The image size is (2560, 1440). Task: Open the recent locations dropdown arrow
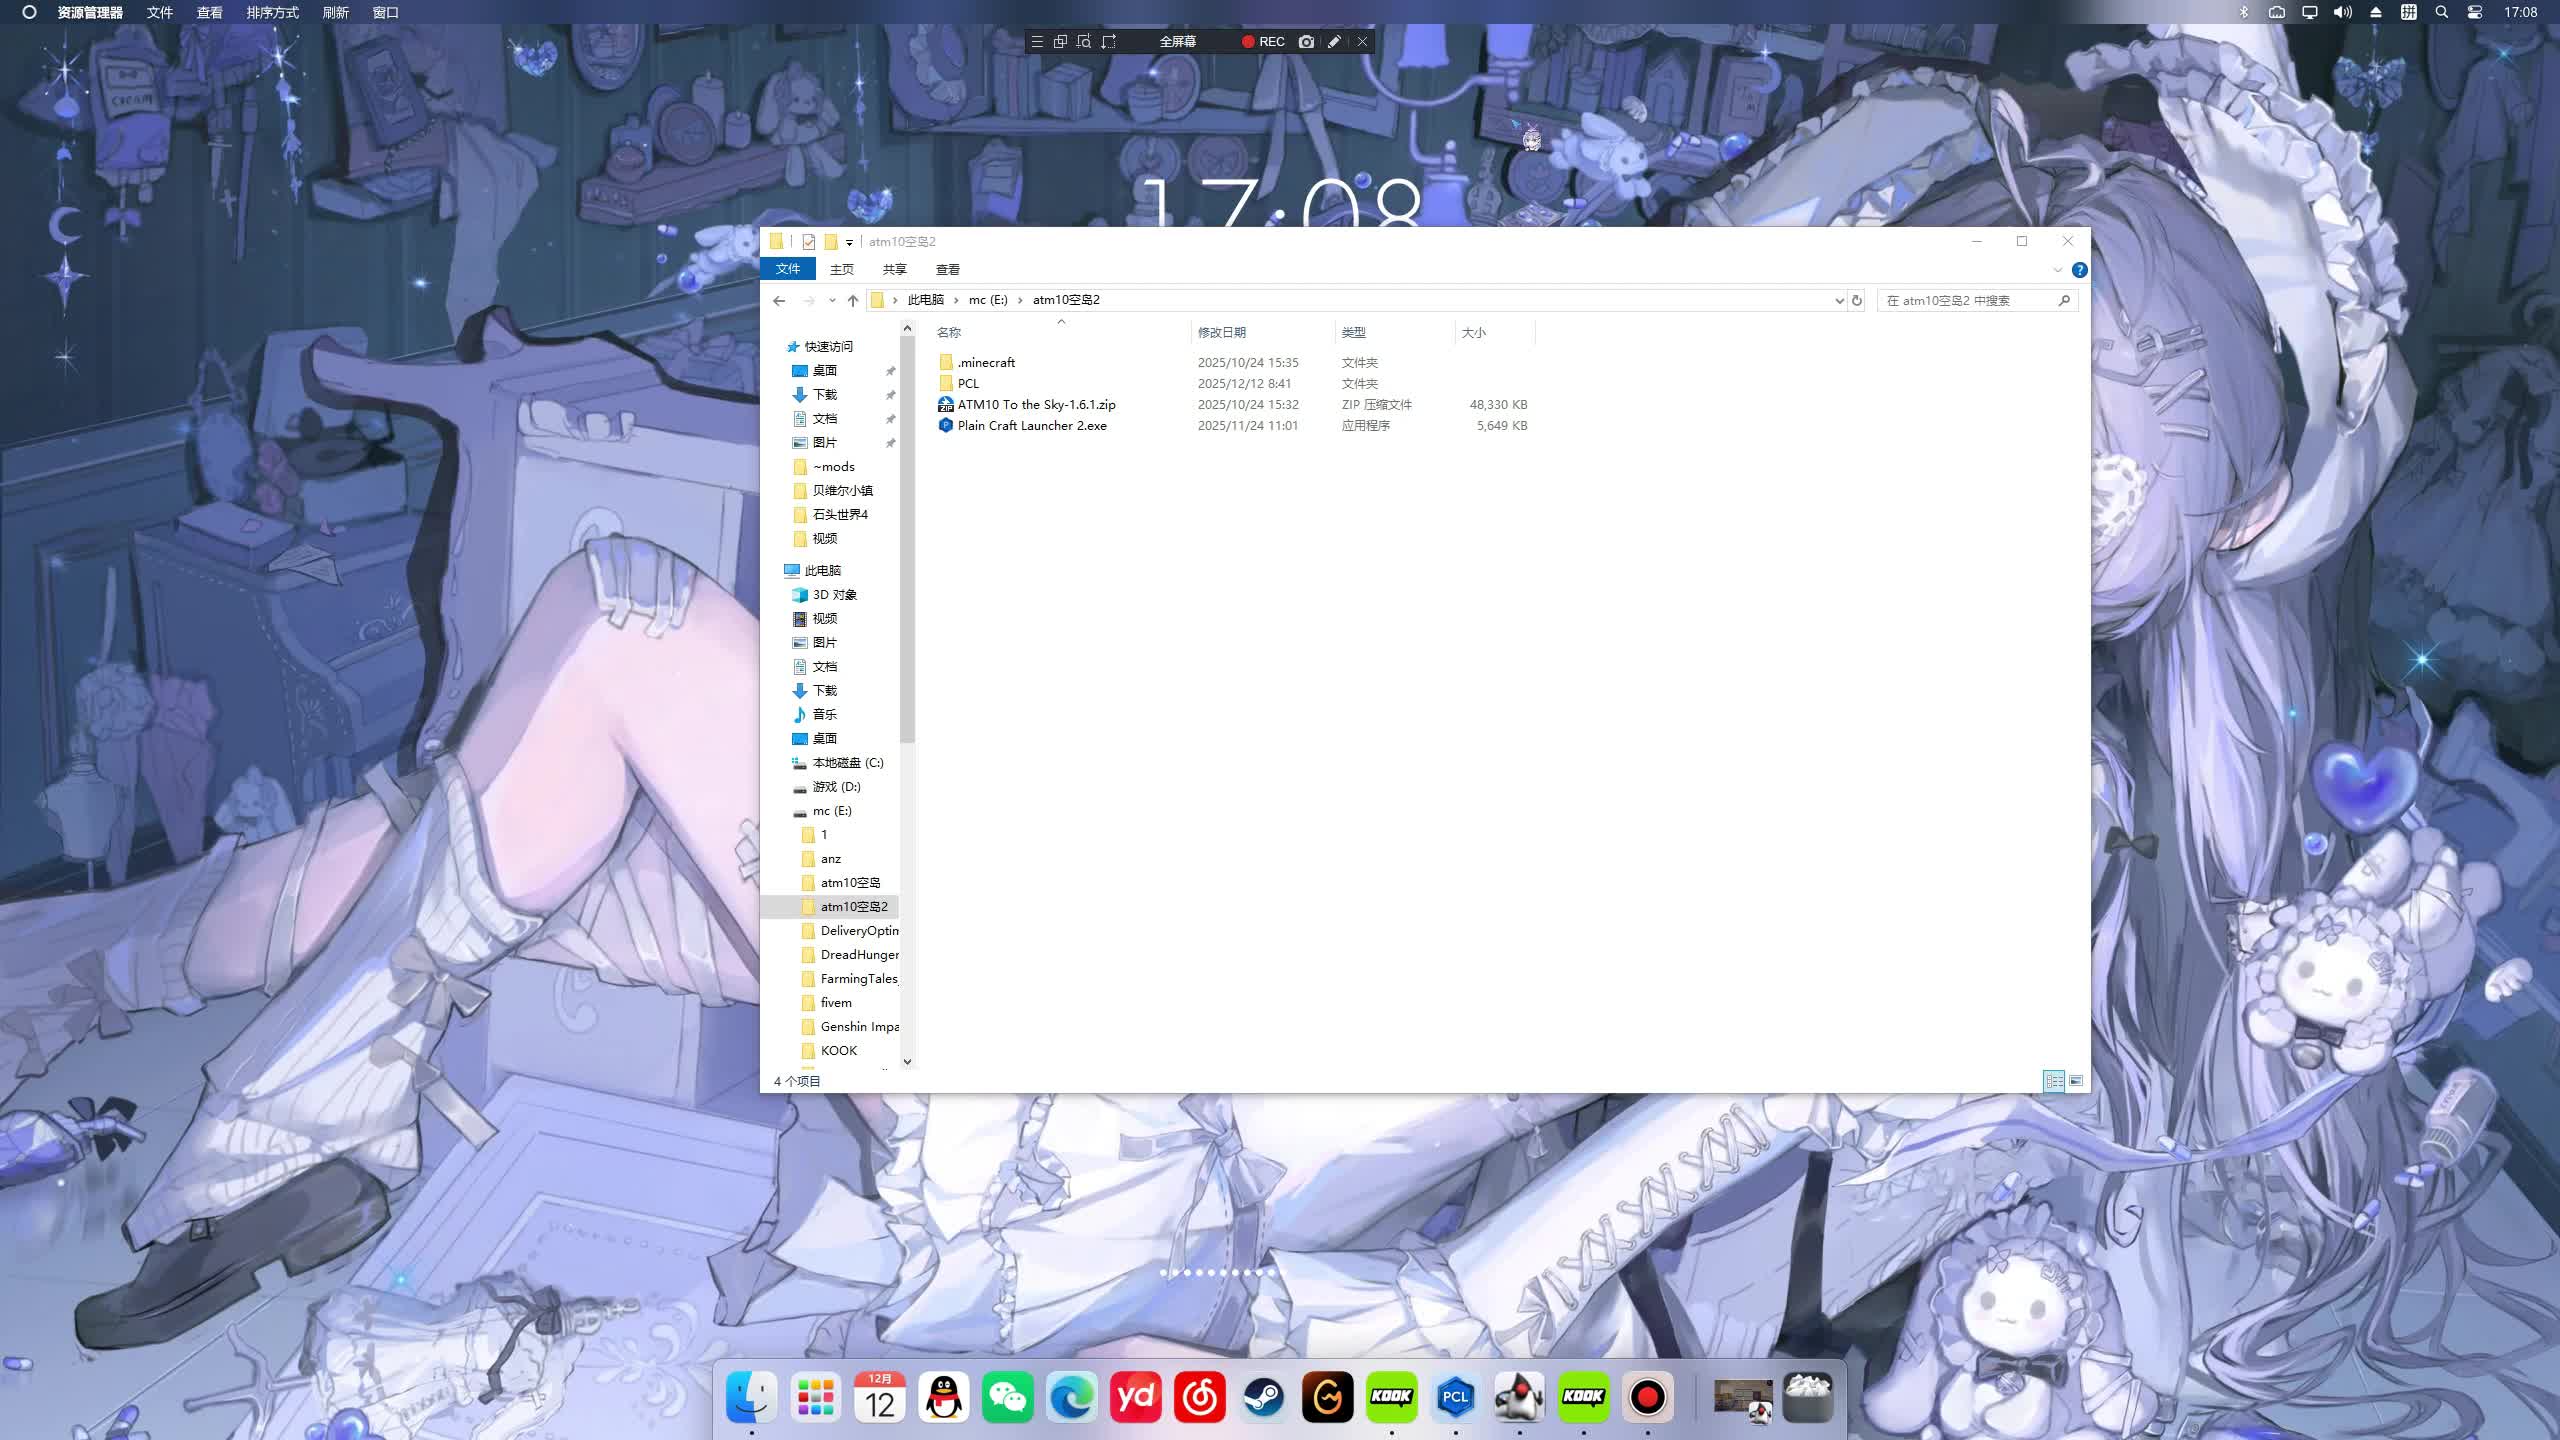pos(831,300)
